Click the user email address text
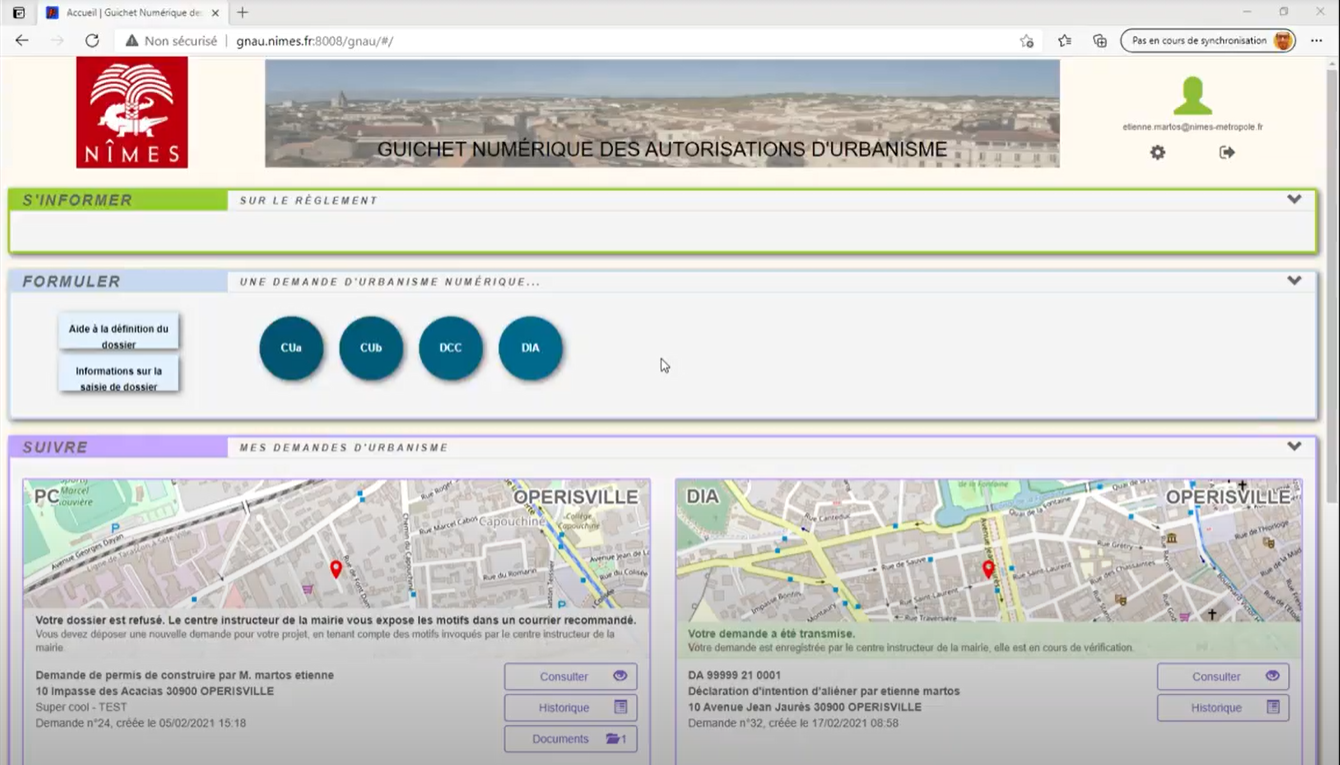This screenshot has height=765, width=1340. pos(1192,127)
